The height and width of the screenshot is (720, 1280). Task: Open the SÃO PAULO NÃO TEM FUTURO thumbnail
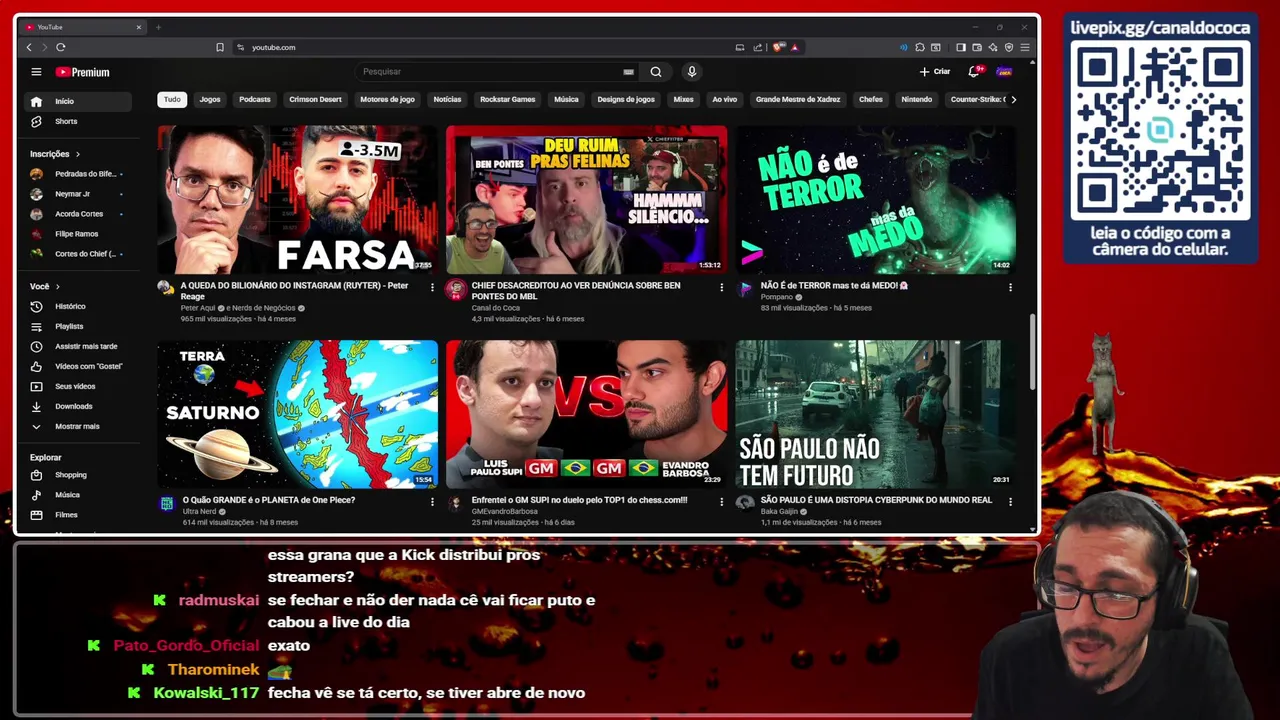pyautogui.click(x=875, y=414)
